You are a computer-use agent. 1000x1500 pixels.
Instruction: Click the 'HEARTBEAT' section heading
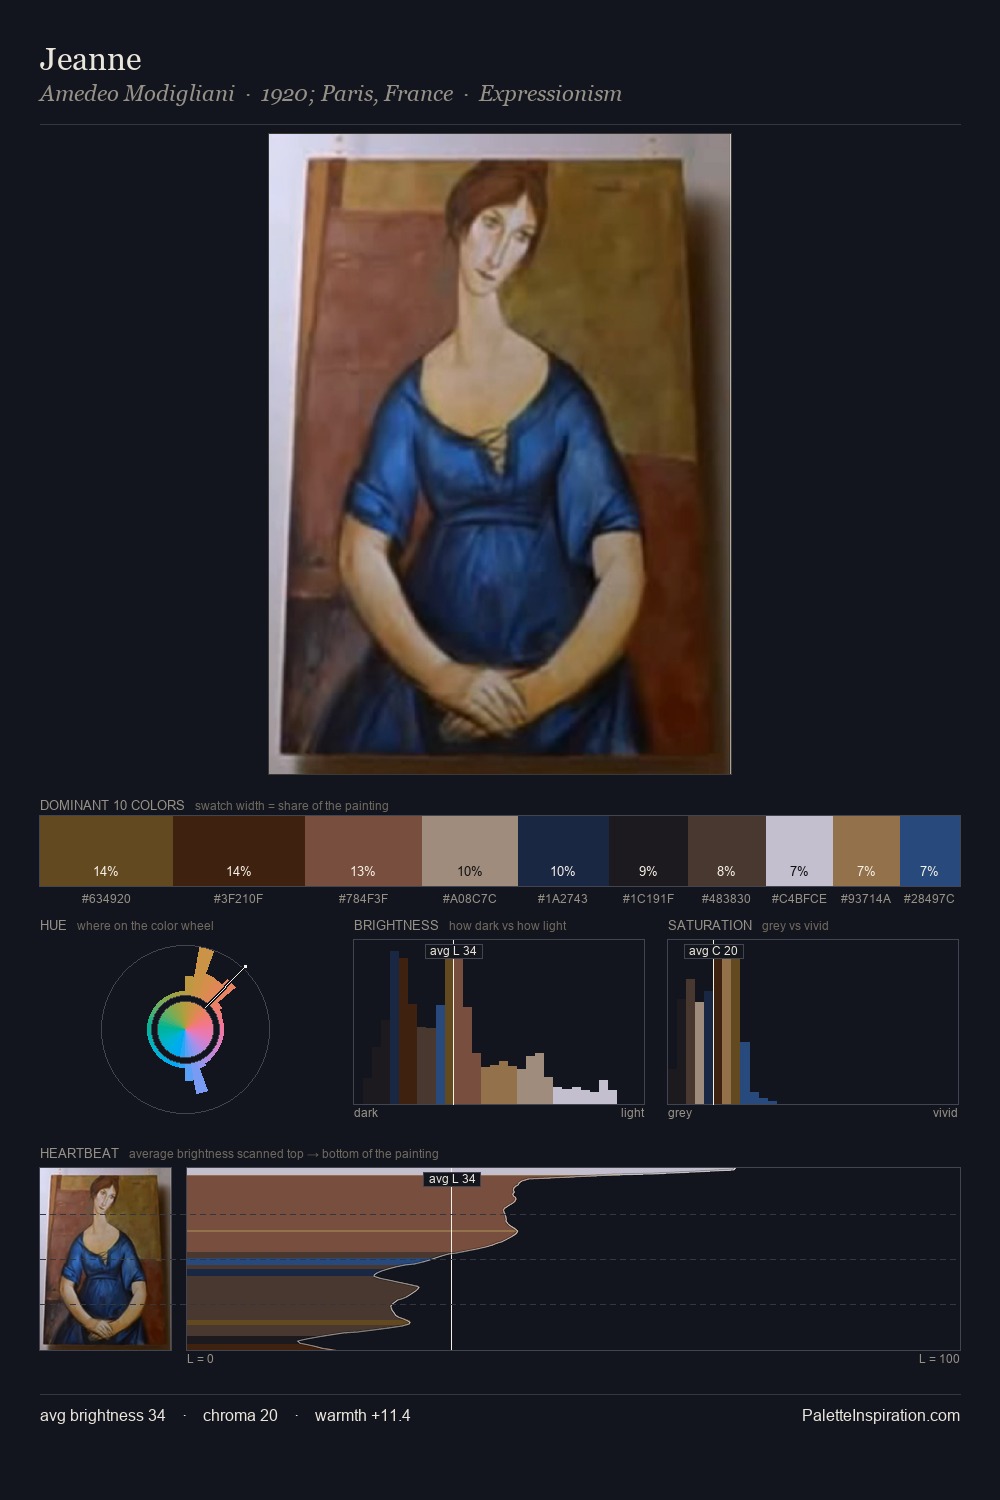(79, 1153)
